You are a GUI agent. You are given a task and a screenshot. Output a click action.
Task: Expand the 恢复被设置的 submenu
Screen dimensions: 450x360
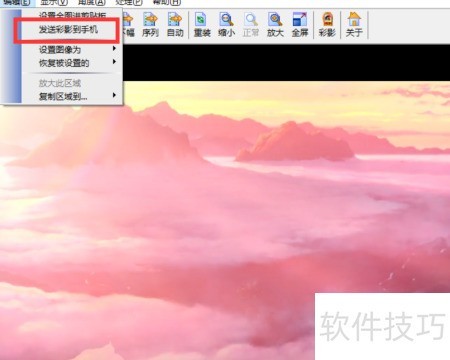coord(72,63)
